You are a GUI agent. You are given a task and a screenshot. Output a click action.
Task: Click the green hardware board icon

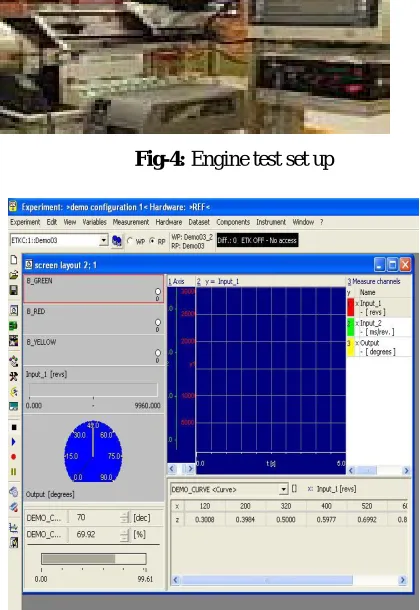tap(14, 326)
